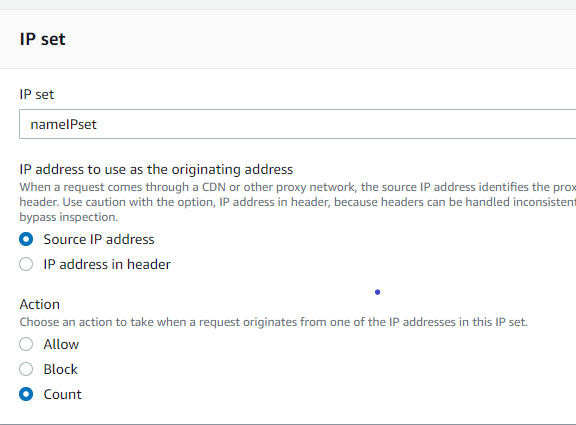Click the 'IP address in header' label text

[107, 264]
